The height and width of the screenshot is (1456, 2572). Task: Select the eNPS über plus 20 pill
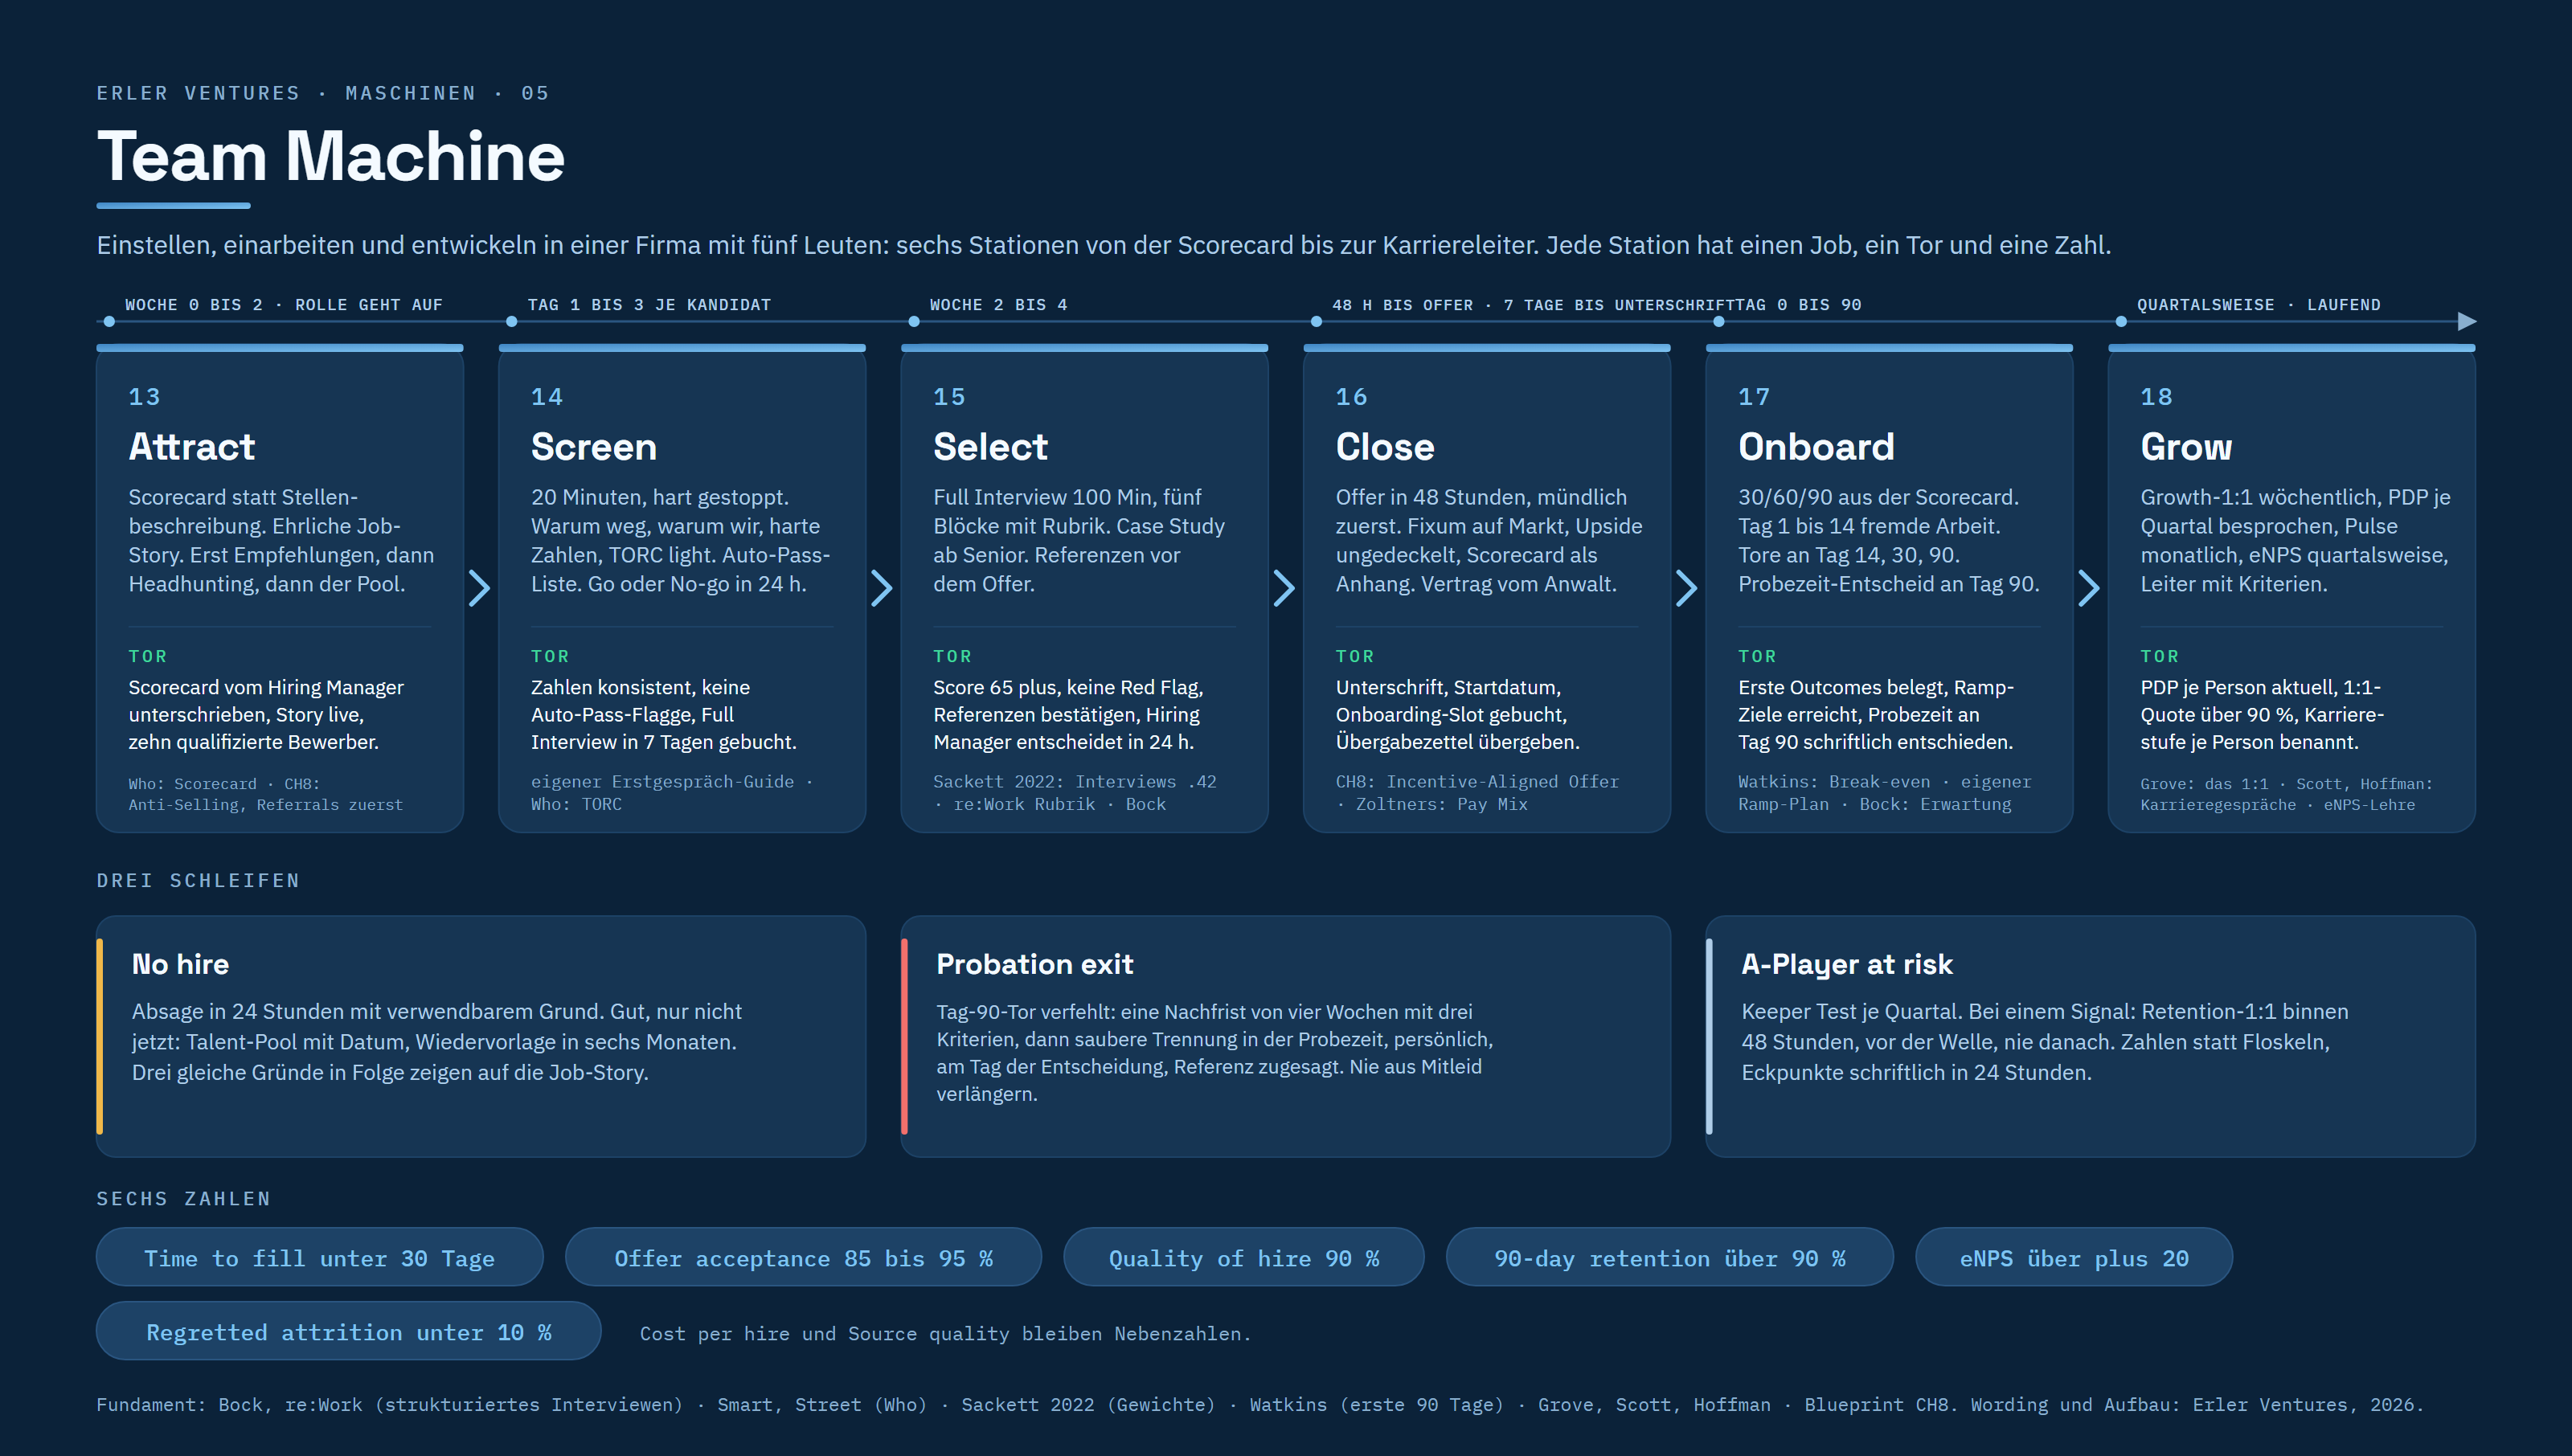(2074, 1257)
